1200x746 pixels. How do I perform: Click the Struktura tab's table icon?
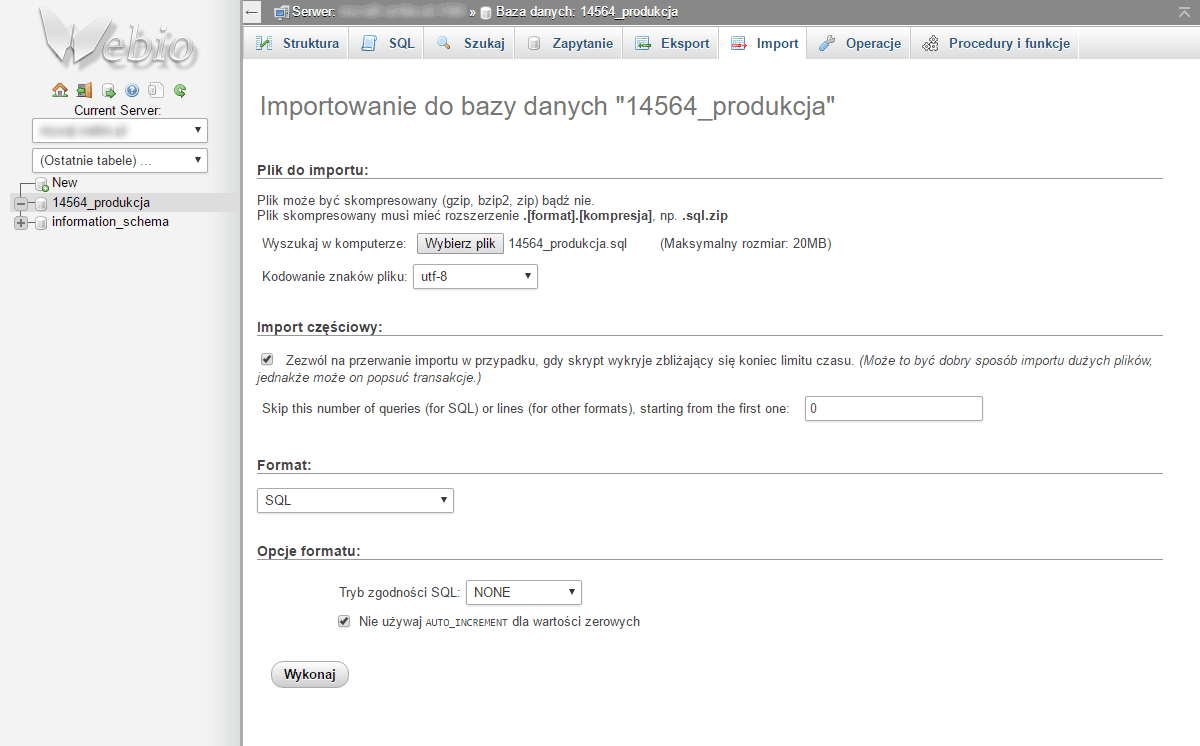(x=264, y=43)
